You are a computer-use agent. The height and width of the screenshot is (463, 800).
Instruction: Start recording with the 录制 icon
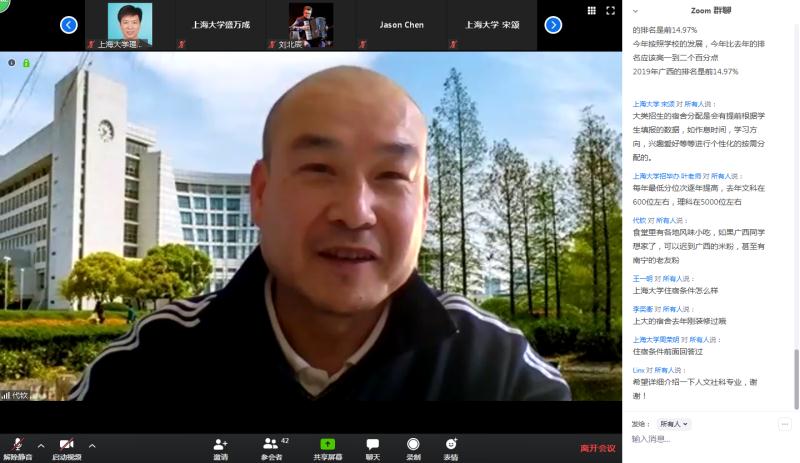click(413, 447)
